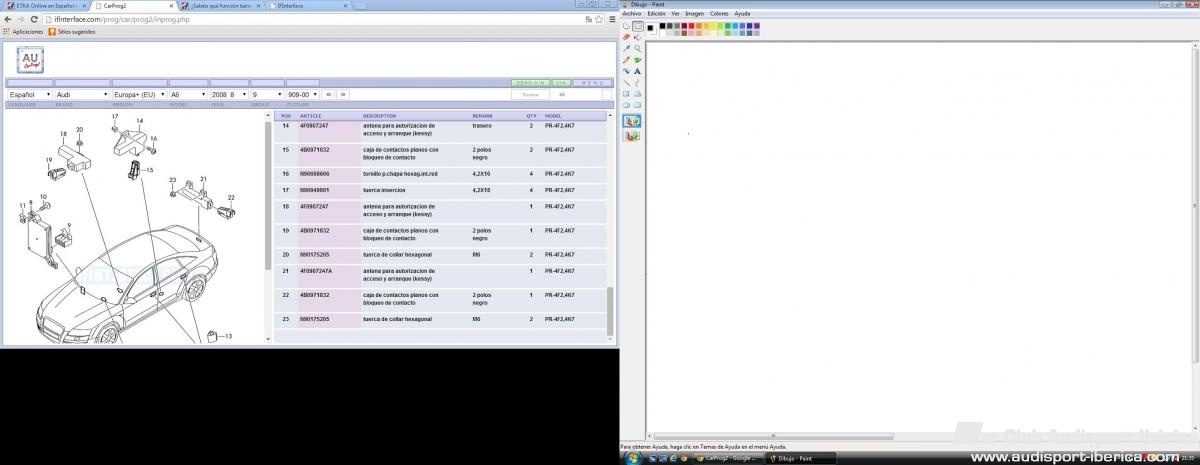1200x465 pixels.
Task: Select the Pencil tool in Paint
Action: (x=626, y=60)
